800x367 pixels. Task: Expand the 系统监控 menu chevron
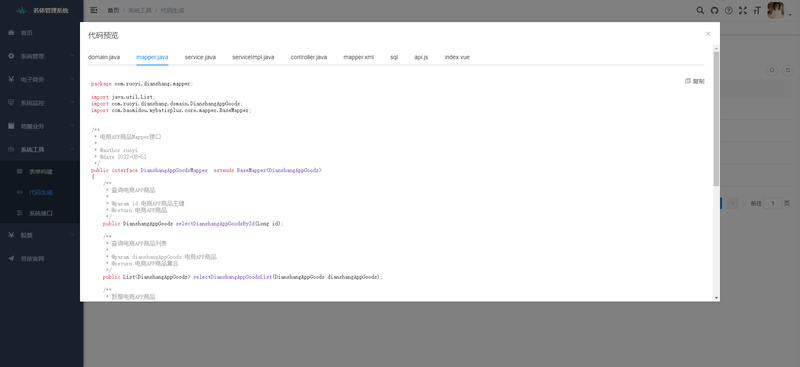tap(72, 103)
